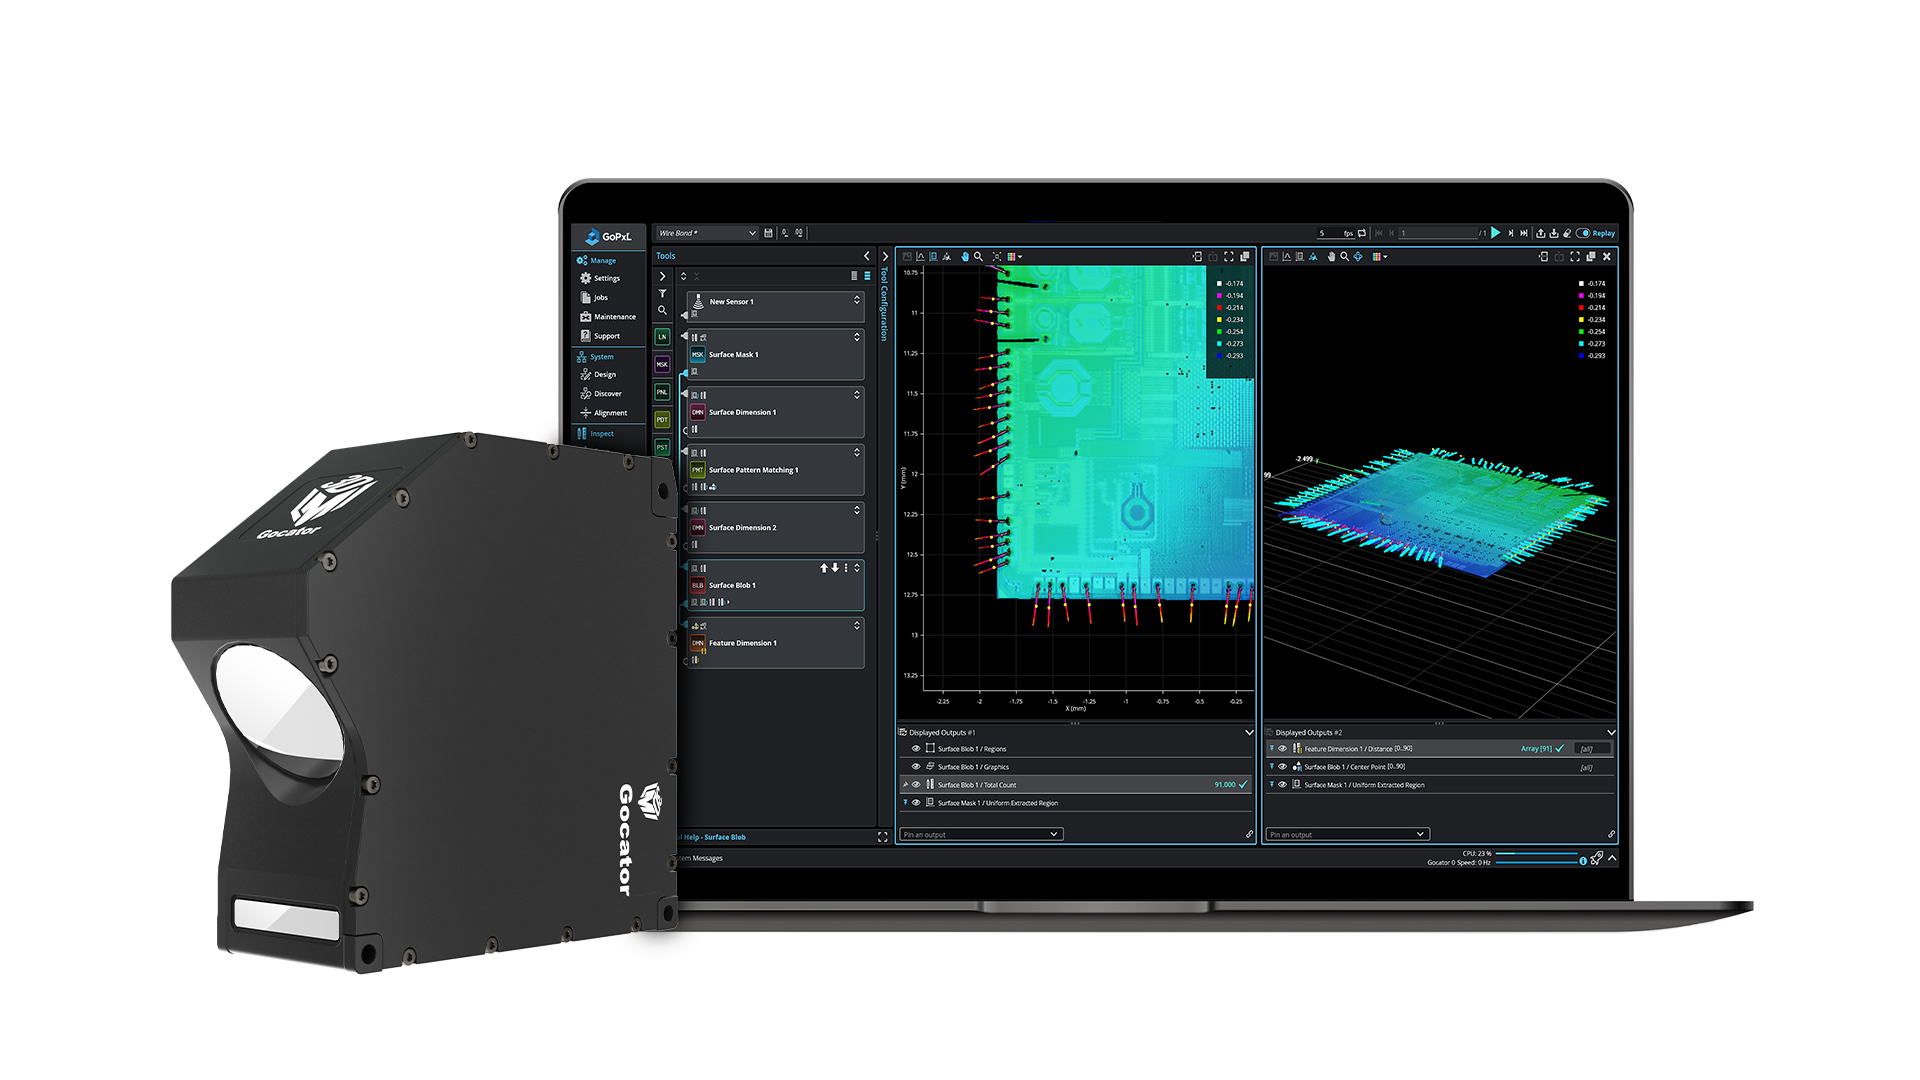Toggle visibility of Feature Dimension 1 / Distance

click(x=1282, y=749)
